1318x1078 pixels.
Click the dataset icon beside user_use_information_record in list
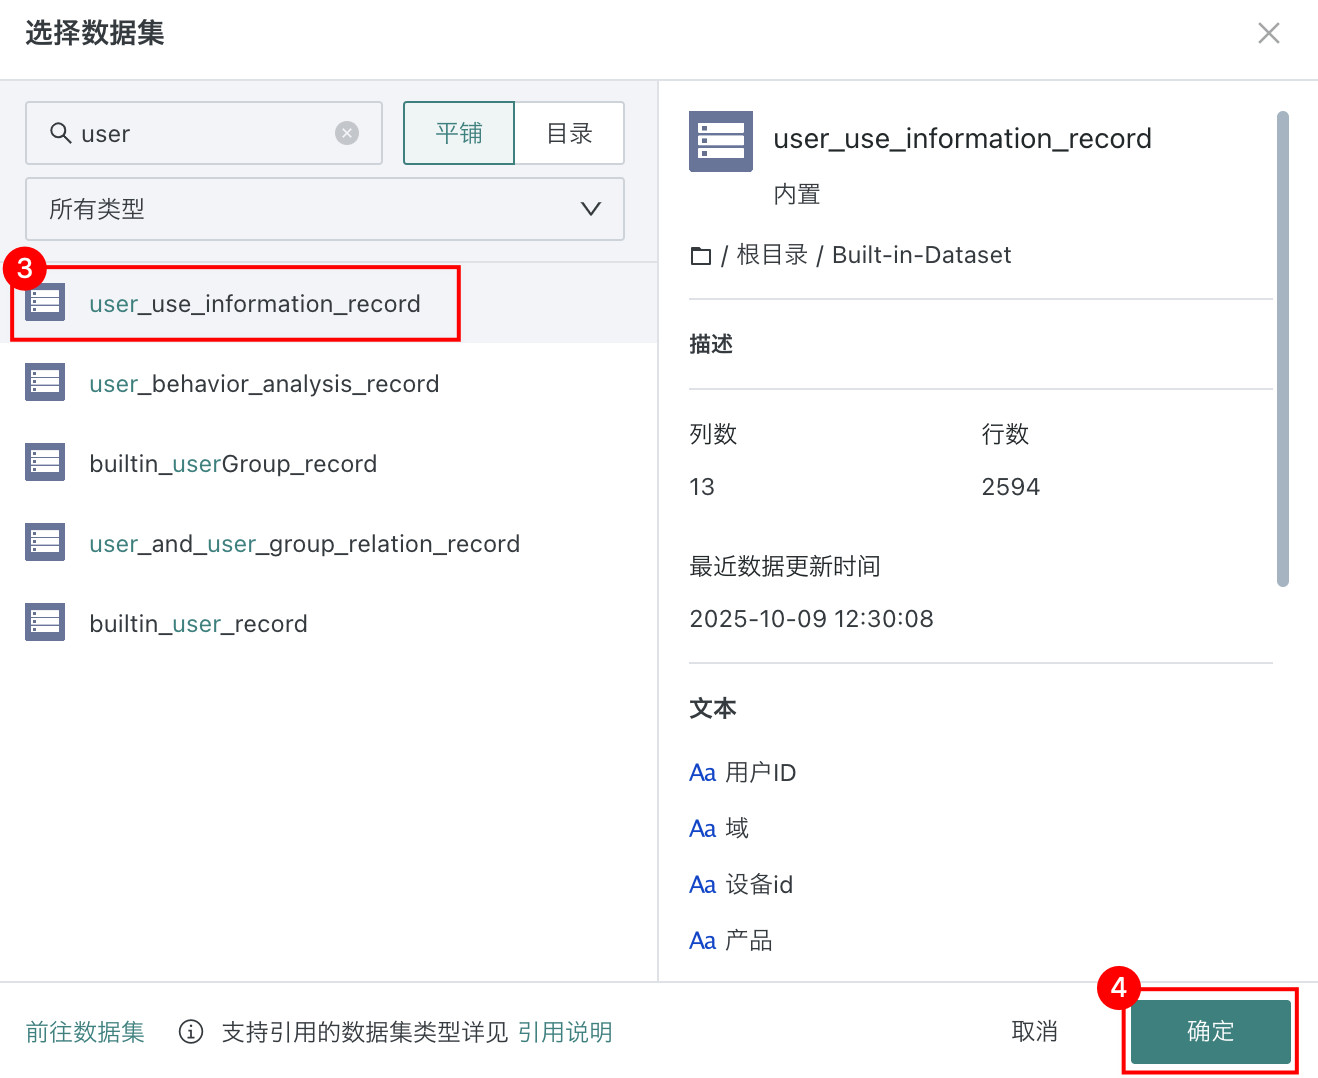pos(45,303)
